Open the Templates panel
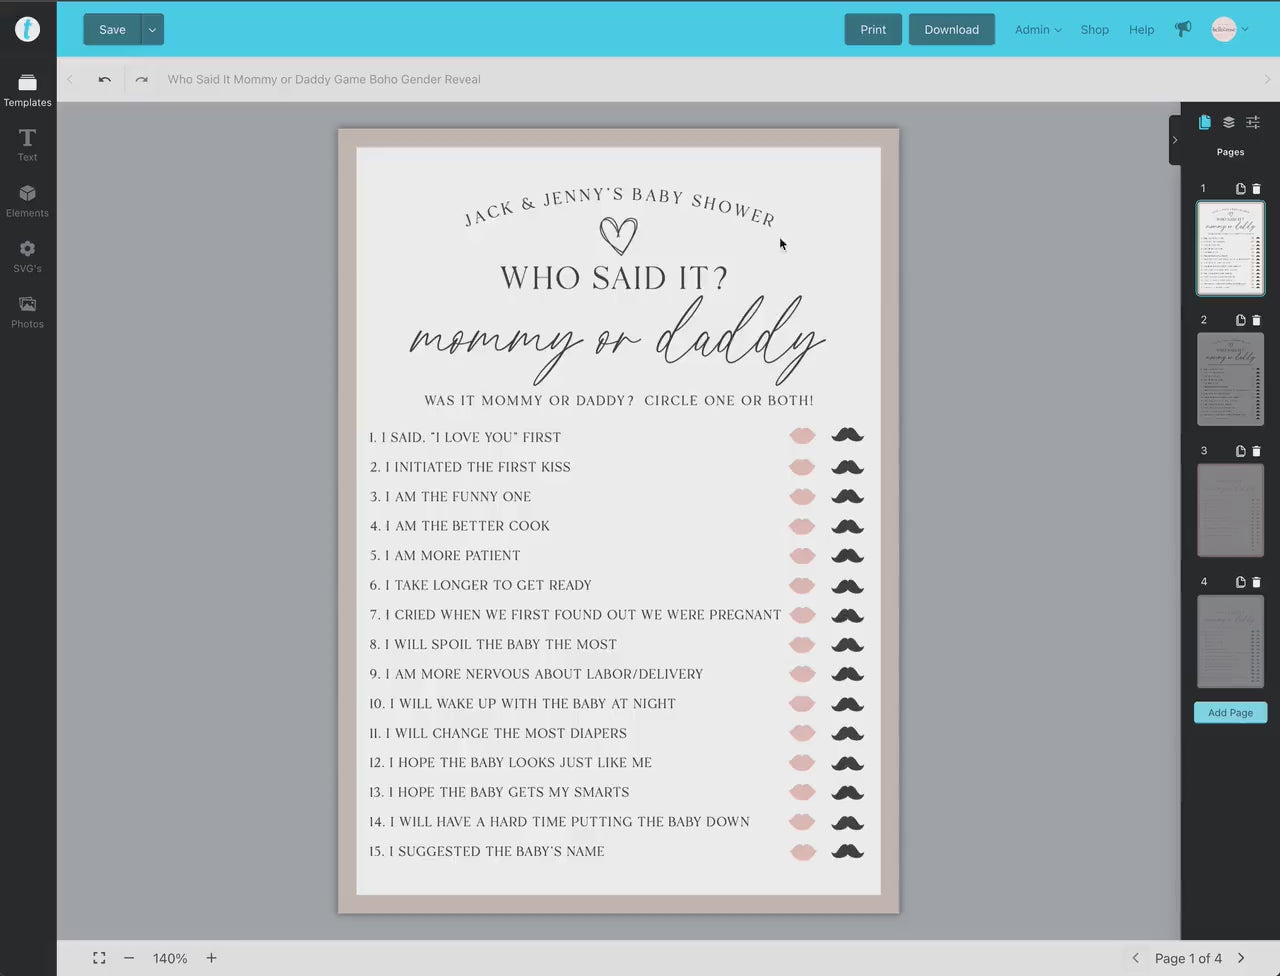Image resolution: width=1280 pixels, height=976 pixels. click(27, 89)
